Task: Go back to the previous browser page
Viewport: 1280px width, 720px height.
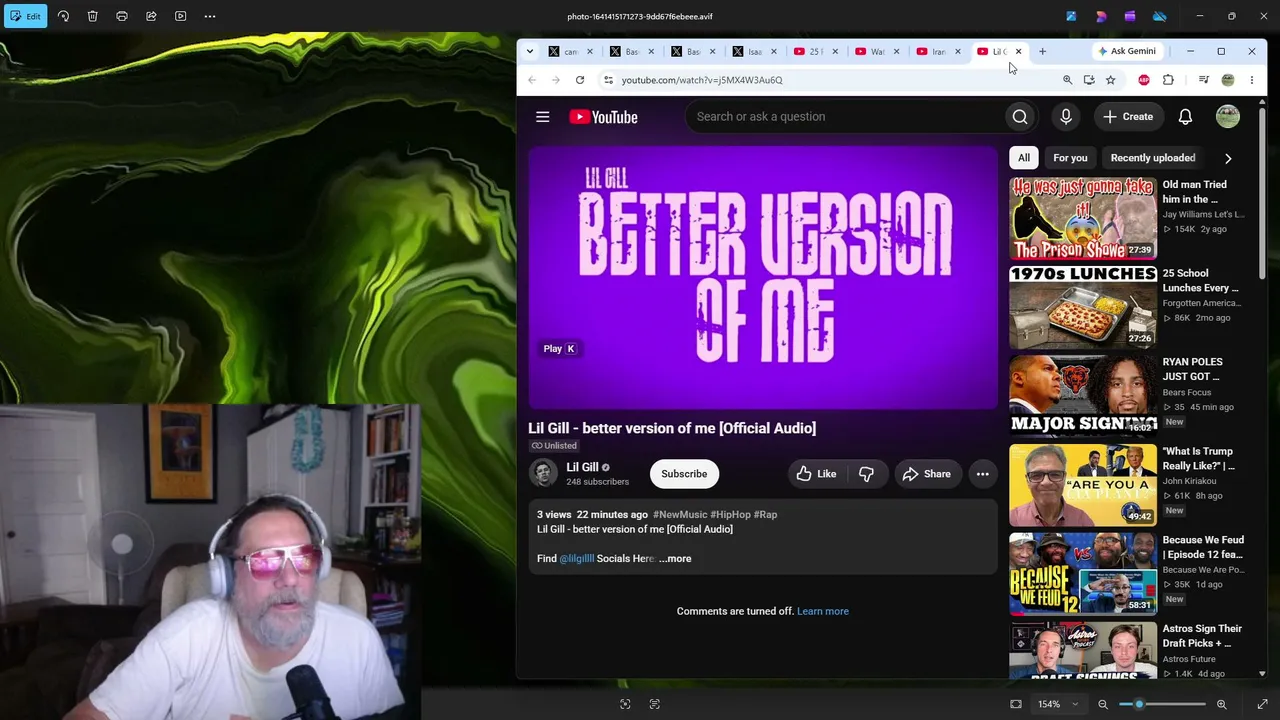Action: pos(532,80)
